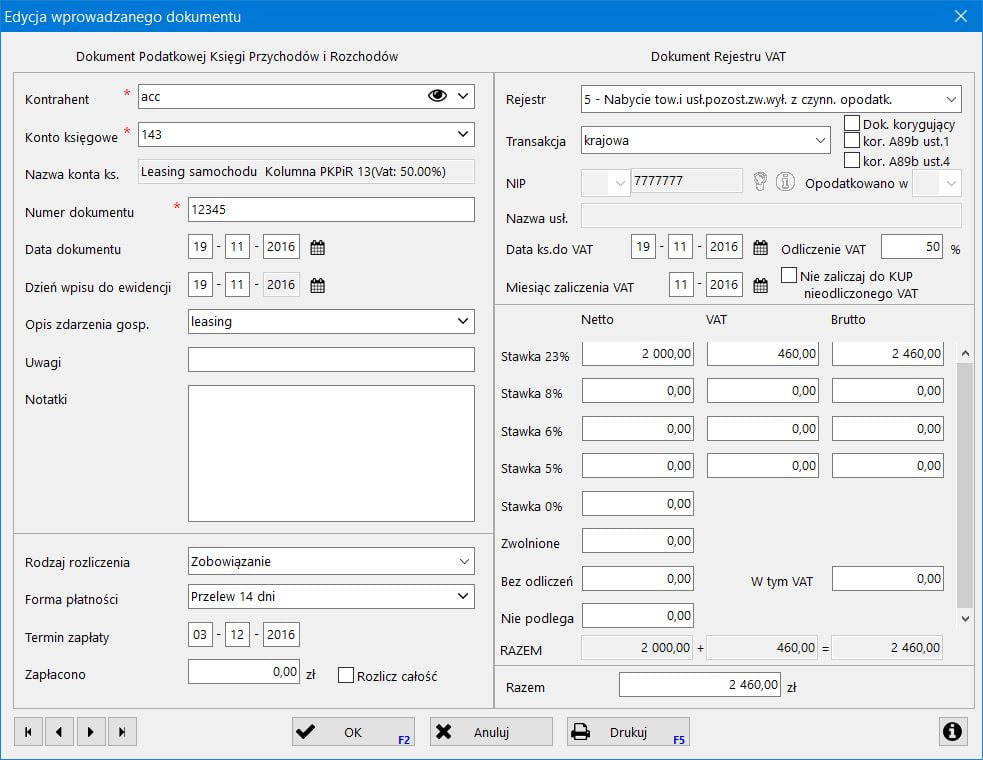Enable the Dok. korygujący checkbox
Image resolution: width=983 pixels, height=760 pixels.
(x=852, y=124)
